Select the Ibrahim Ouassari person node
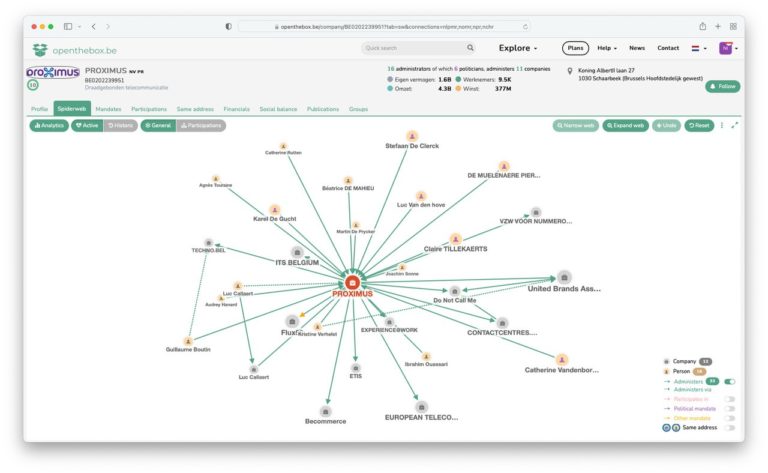The width and height of the screenshot is (768, 473). click(426, 356)
